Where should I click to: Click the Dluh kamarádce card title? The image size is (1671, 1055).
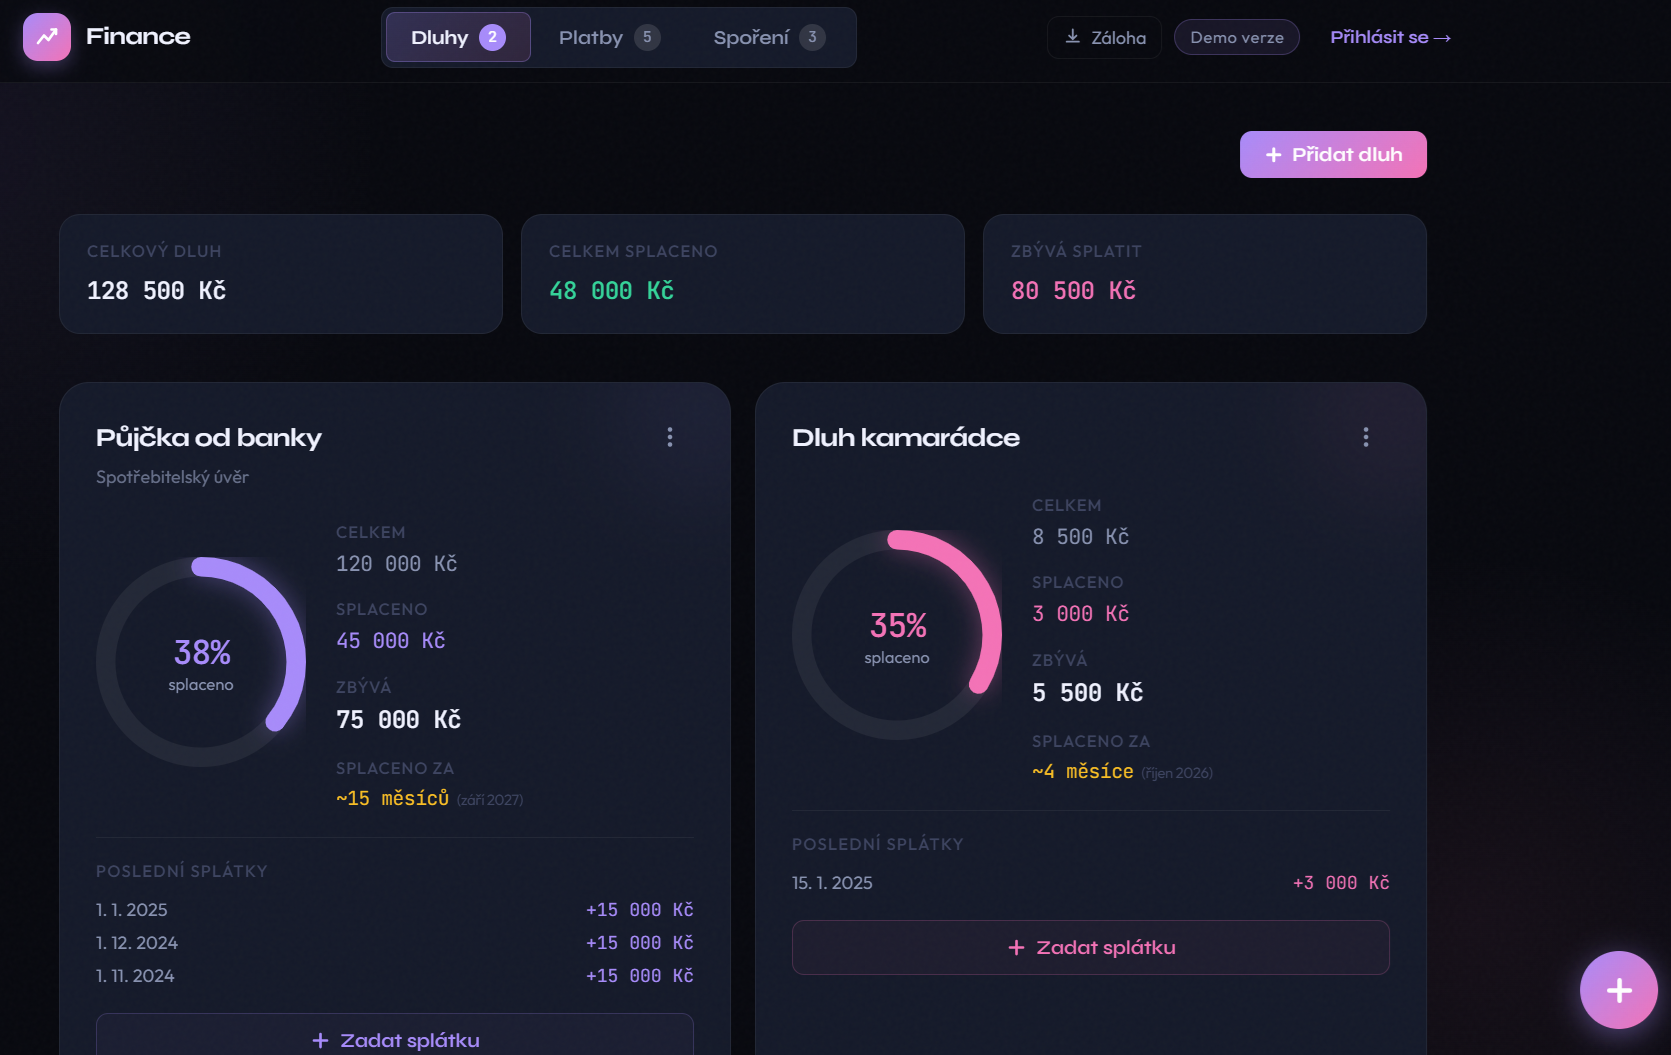tap(906, 438)
